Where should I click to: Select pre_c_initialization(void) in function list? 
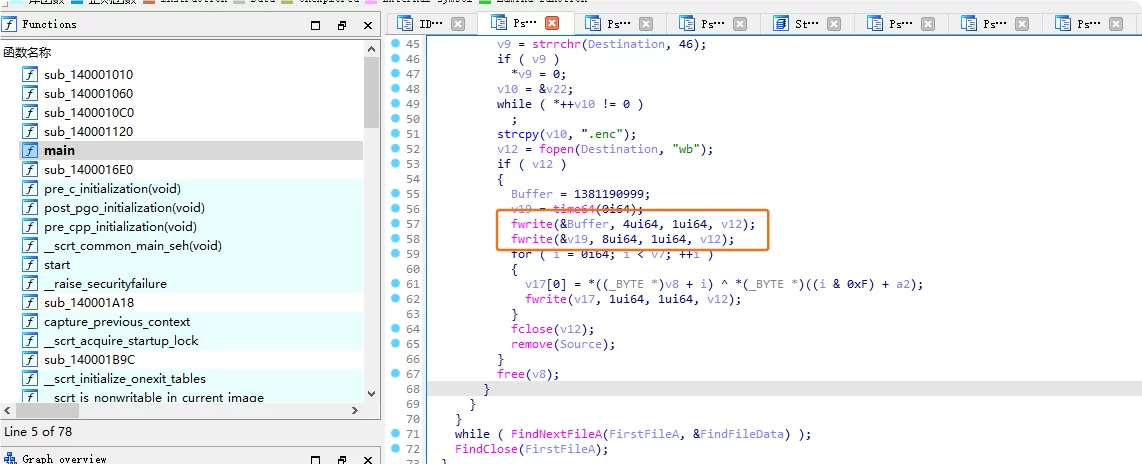(x=112, y=189)
